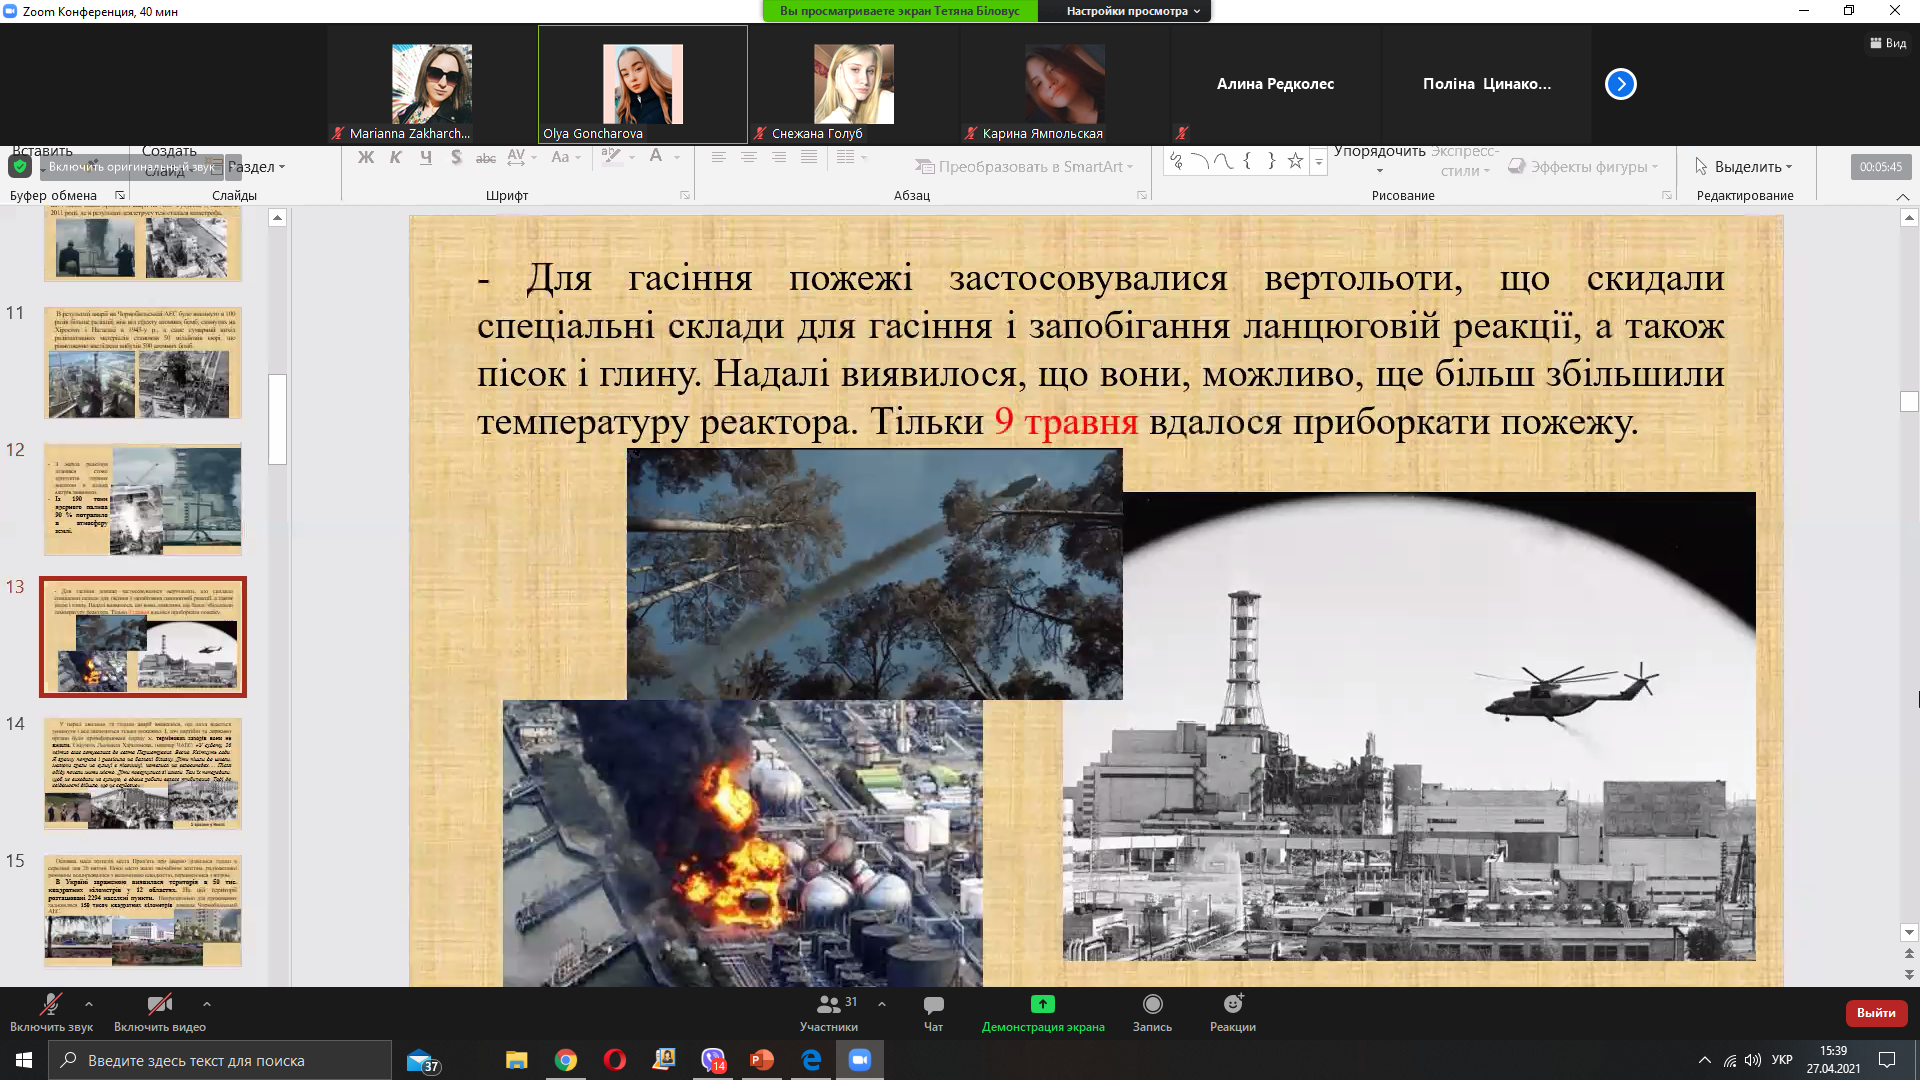The height and width of the screenshot is (1080, 1920).
Task: Center align the paragraph text
Action: click(748, 157)
